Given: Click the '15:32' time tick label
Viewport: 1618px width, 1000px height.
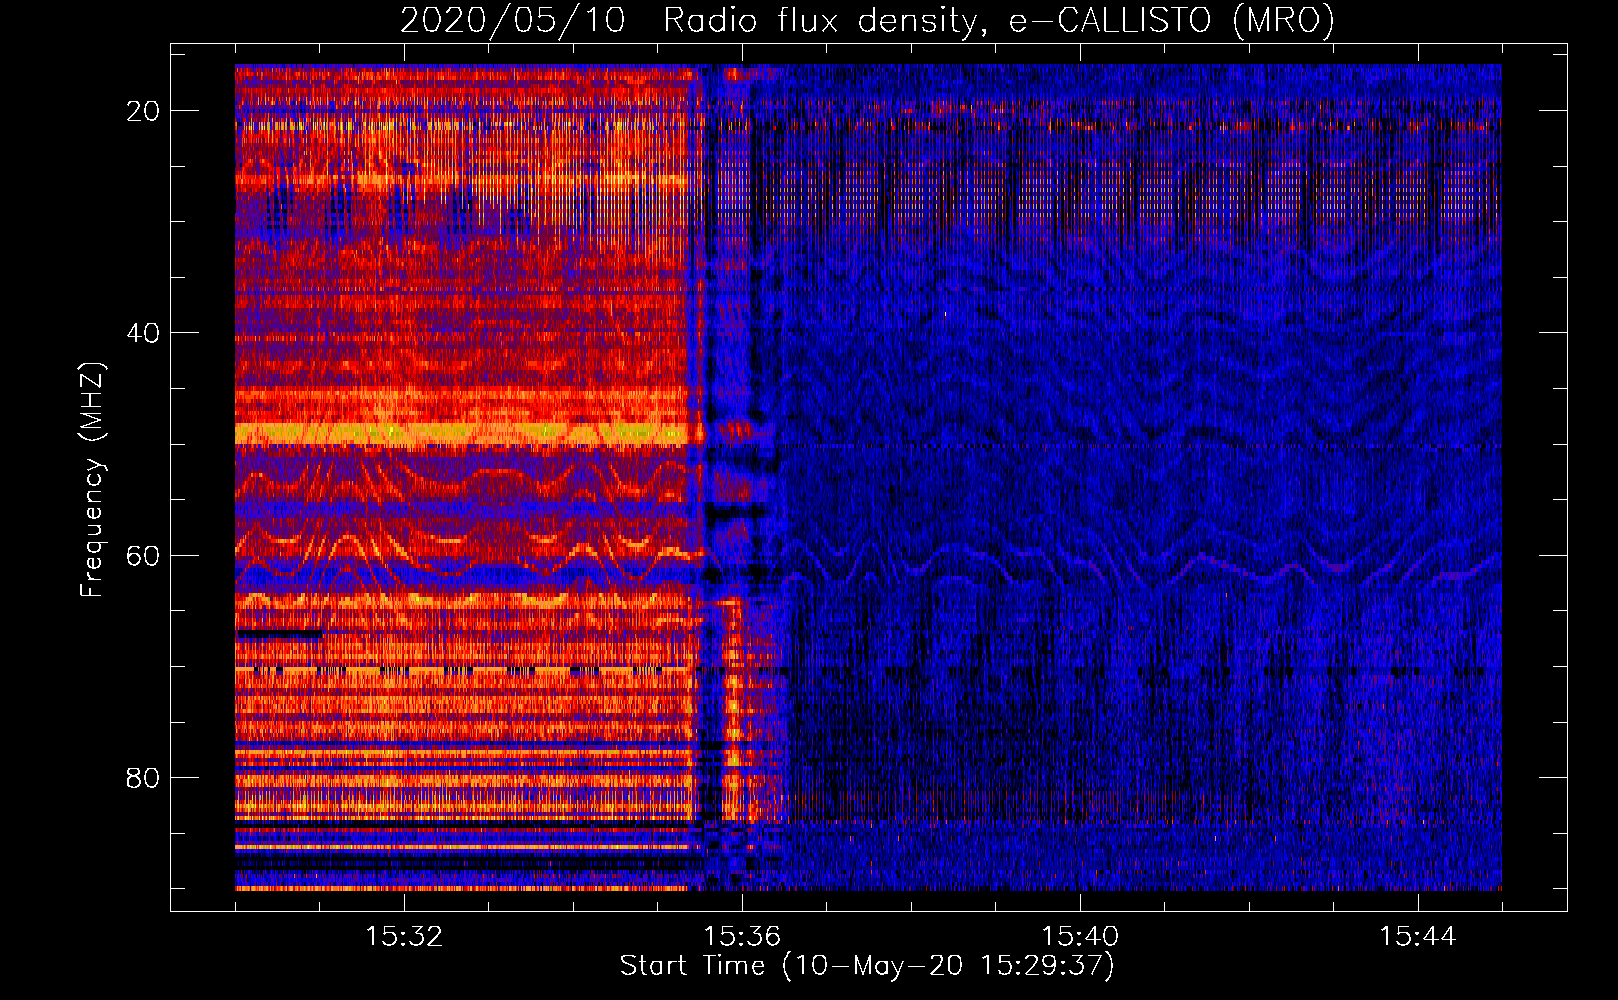Looking at the screenshot, I should tap(404, 937).
